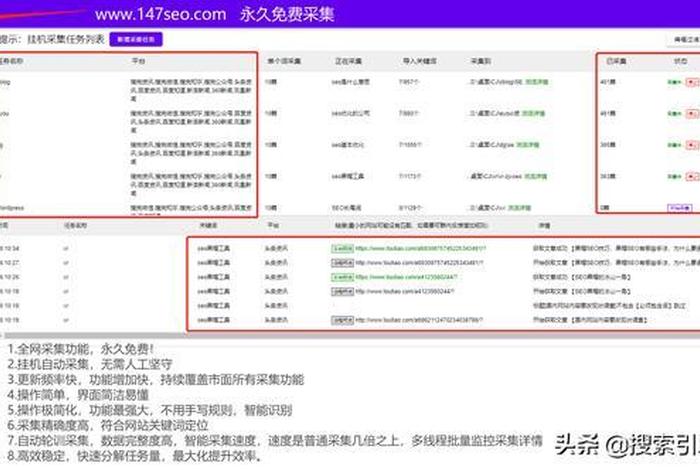Viewport: 700px width, 470px height.
Task: Open green details link in seo是什么意思 row
Action: (537, 82)
